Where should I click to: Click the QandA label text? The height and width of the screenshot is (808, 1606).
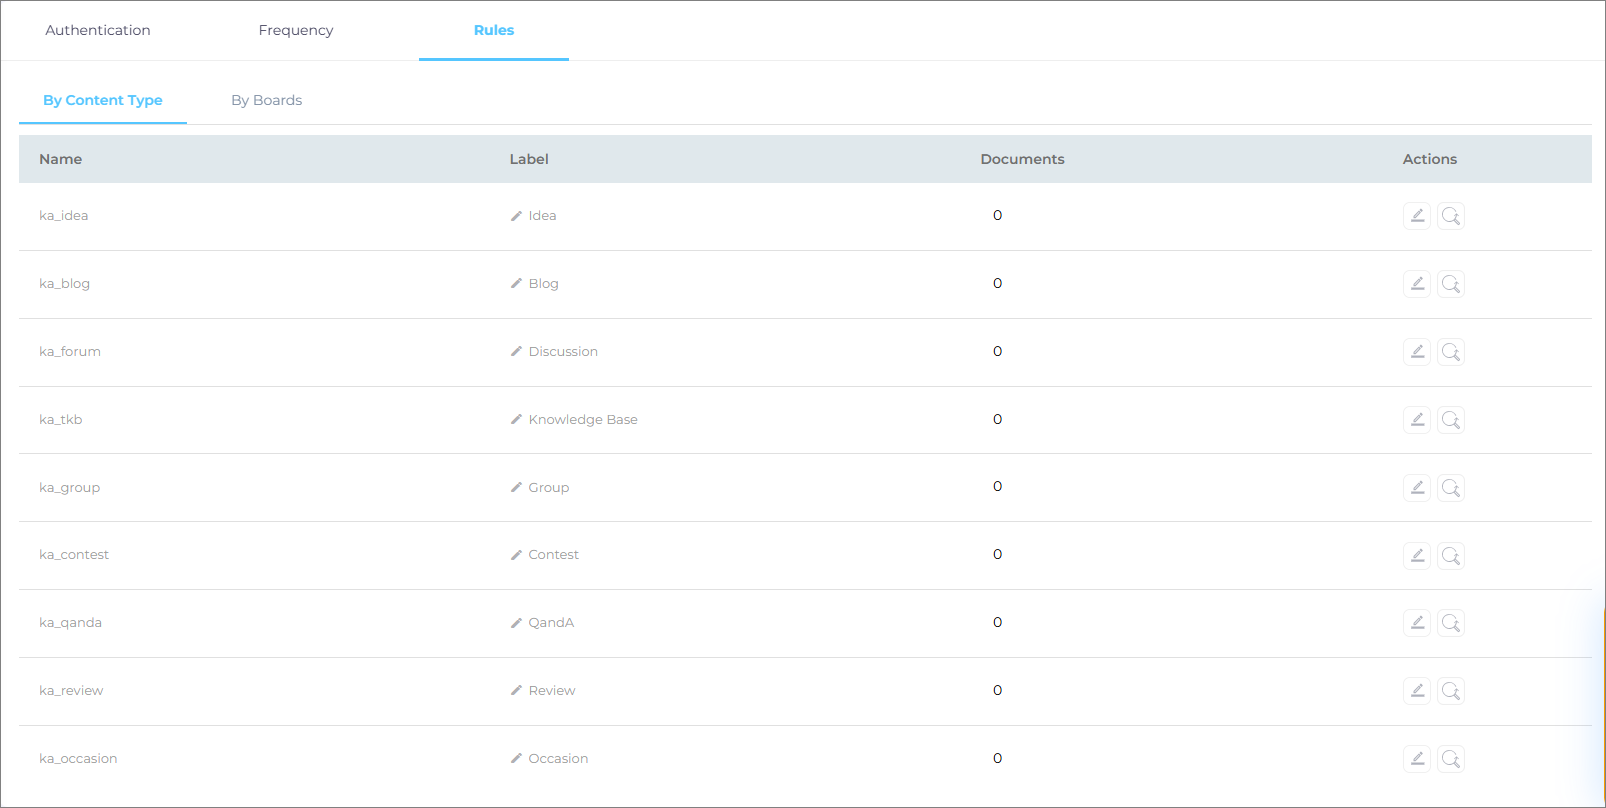(x=551, y=623)
